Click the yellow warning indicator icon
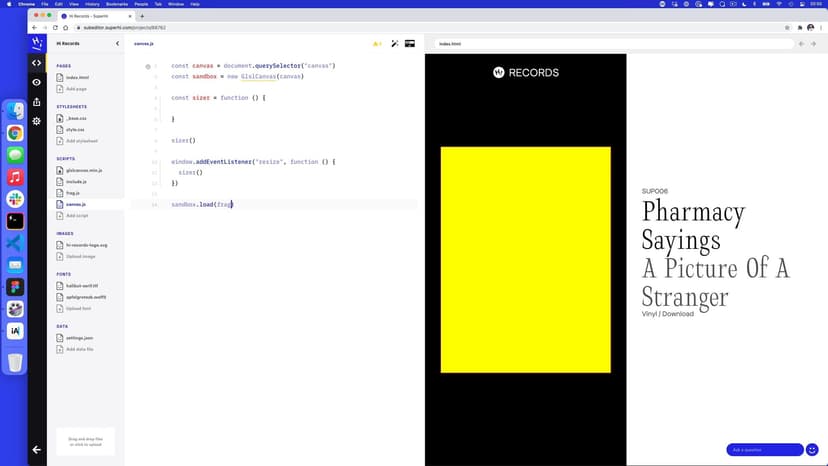 click(x=377, y=44)
